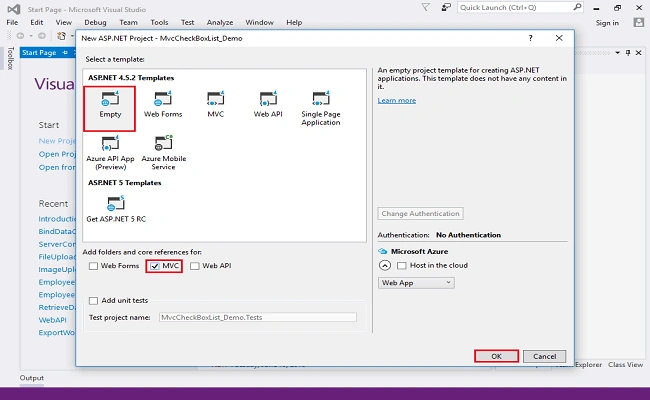Click the Navigate Forward toolbar arrow
The image size is (650, 400).
pos(42,36)
